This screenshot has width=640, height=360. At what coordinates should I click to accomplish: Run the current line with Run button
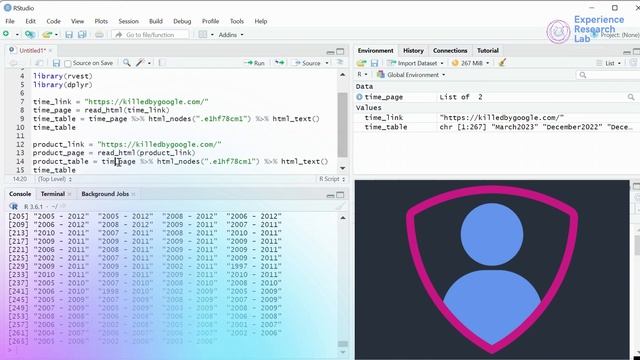(254, 63)
